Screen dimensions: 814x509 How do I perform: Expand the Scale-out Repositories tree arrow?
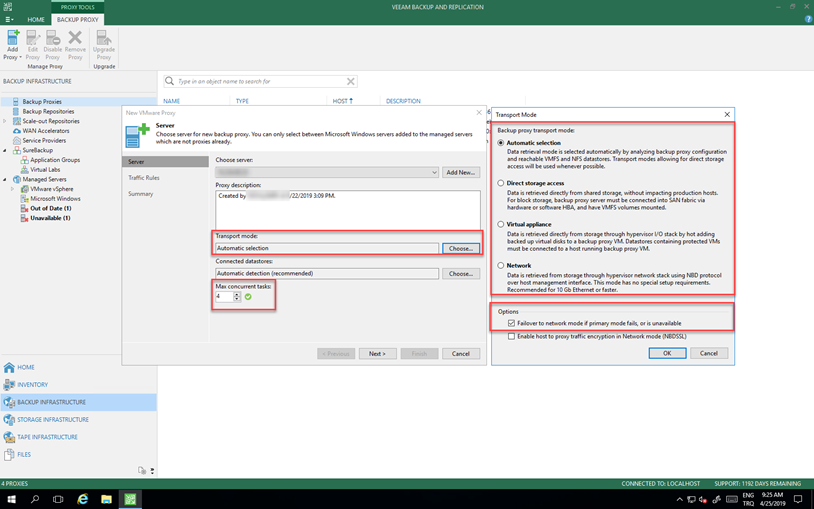[5, 121]
